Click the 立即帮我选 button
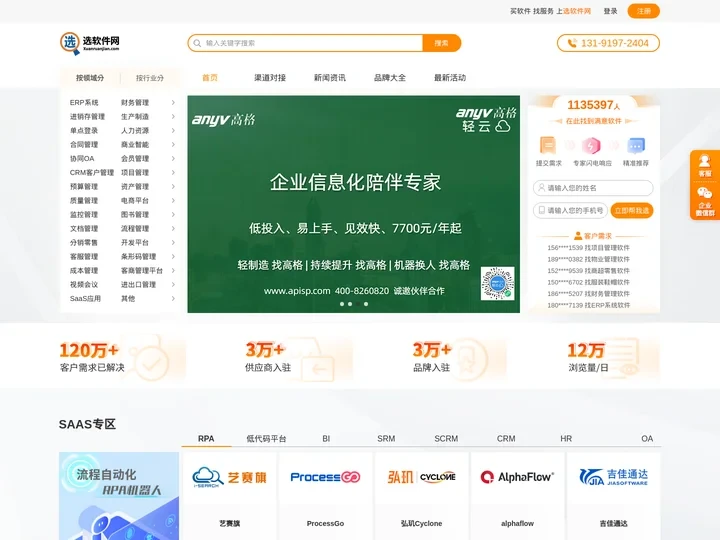Screen dimensions: 720x540 point(632,210)
